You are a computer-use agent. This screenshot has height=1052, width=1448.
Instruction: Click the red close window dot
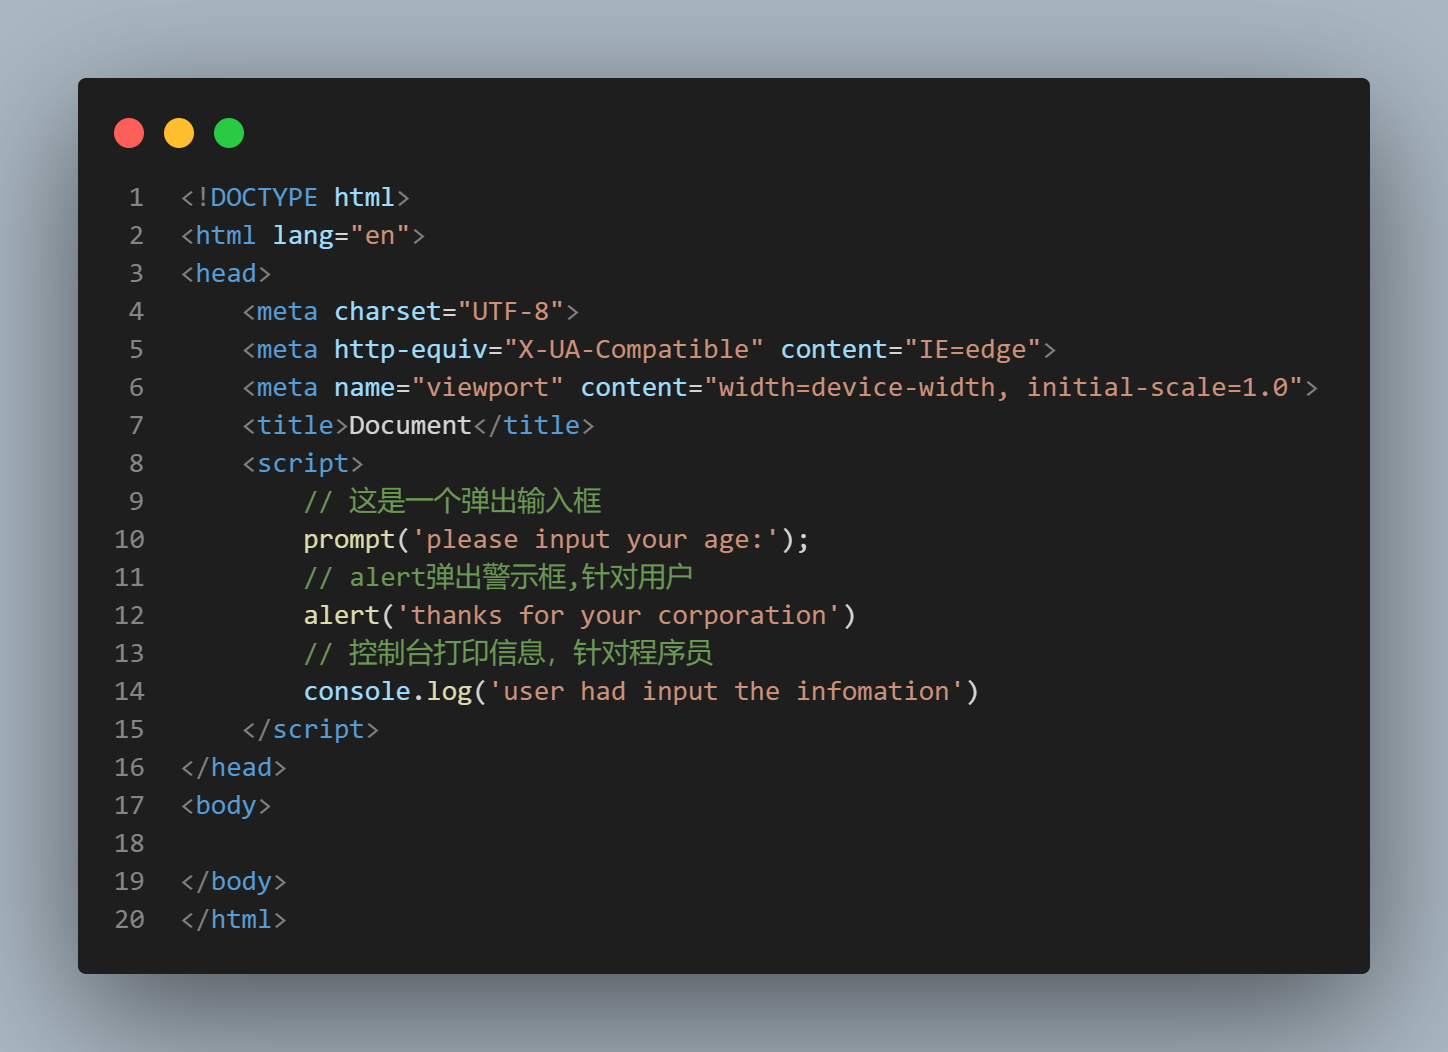[129, 133]
